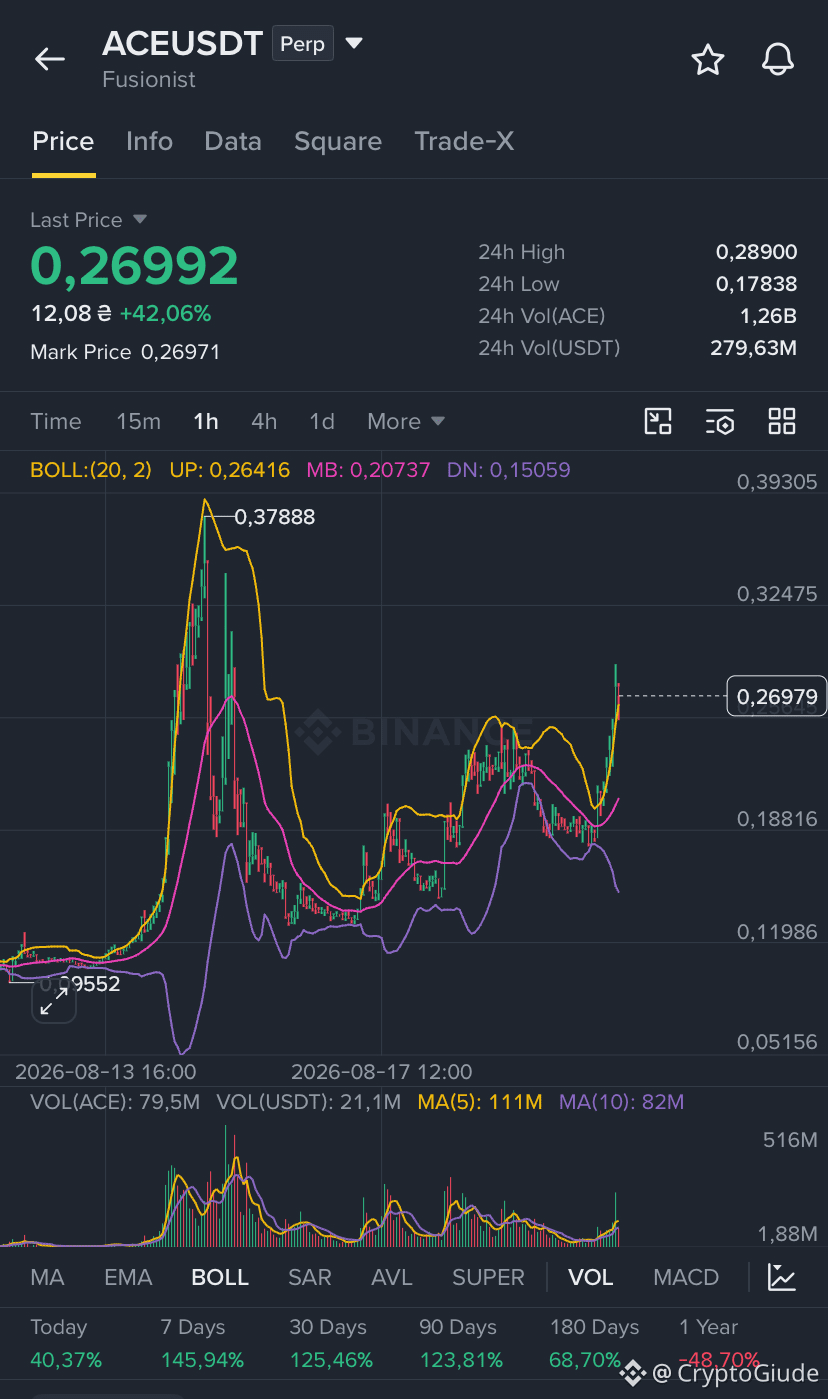
Task: Tap the VOL(ACE): 79,5M label
Action: pyautogui.click(x=115, y=1102)
